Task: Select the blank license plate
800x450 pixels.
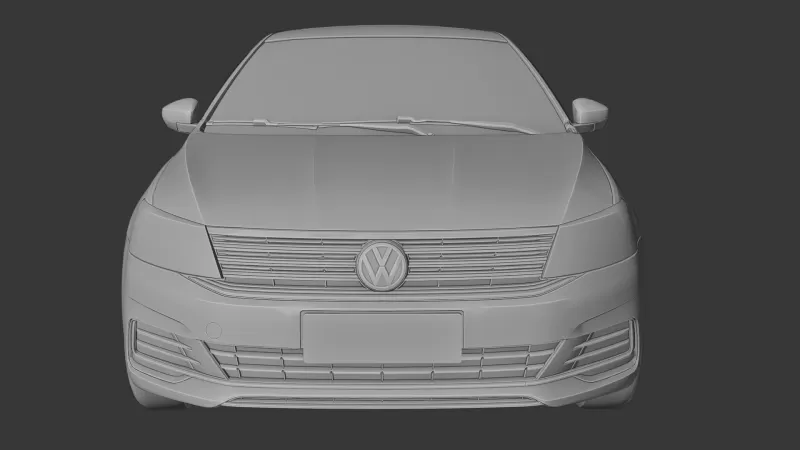Action: pos(382,337)
